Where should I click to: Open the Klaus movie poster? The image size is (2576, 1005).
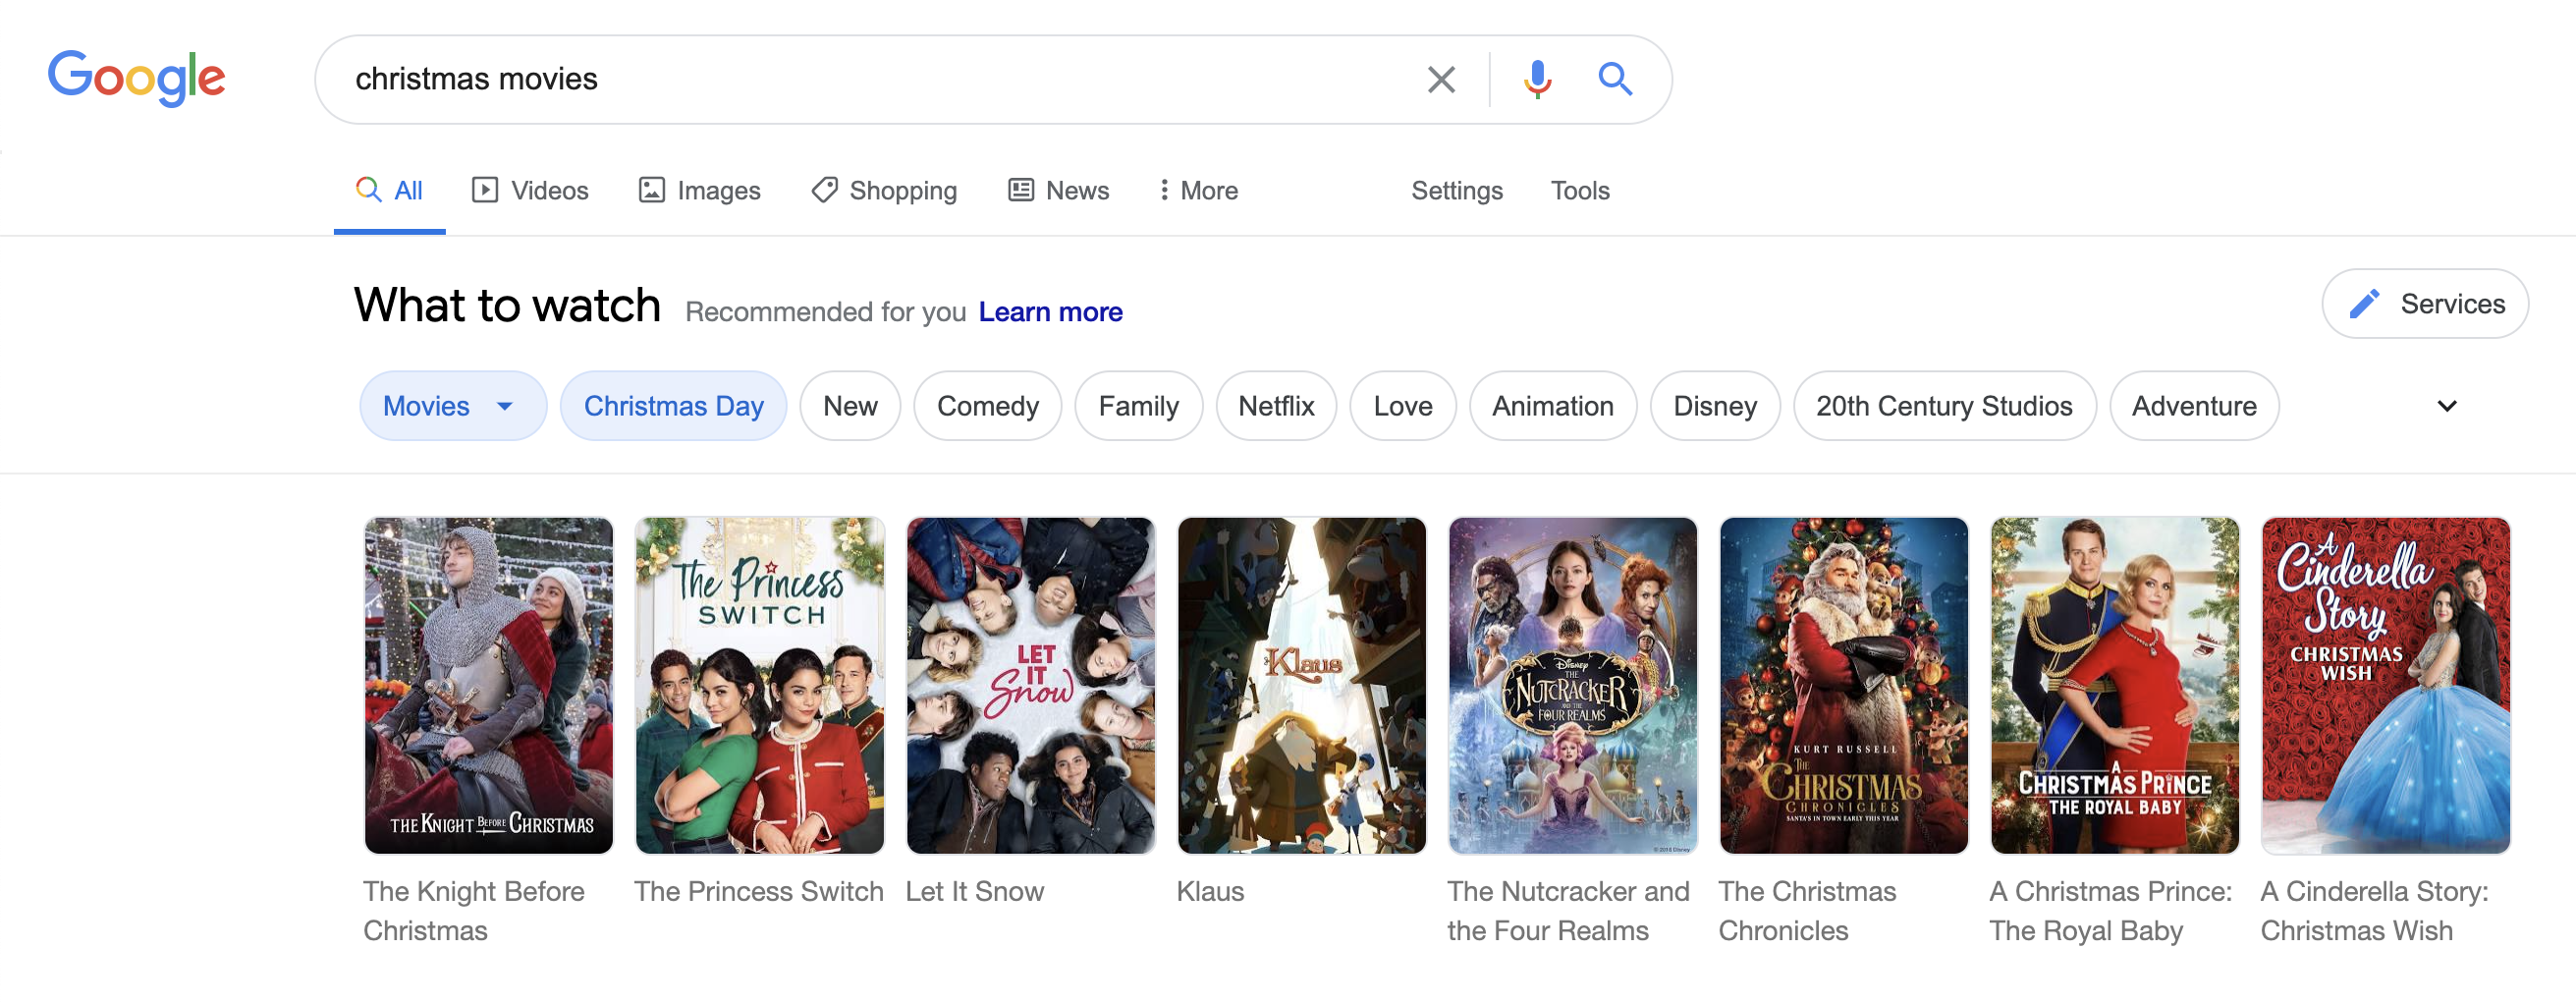point(1301,685)
